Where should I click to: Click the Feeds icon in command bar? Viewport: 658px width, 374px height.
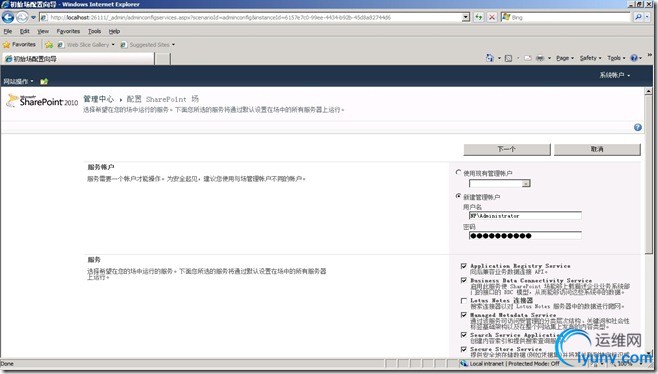508,58
